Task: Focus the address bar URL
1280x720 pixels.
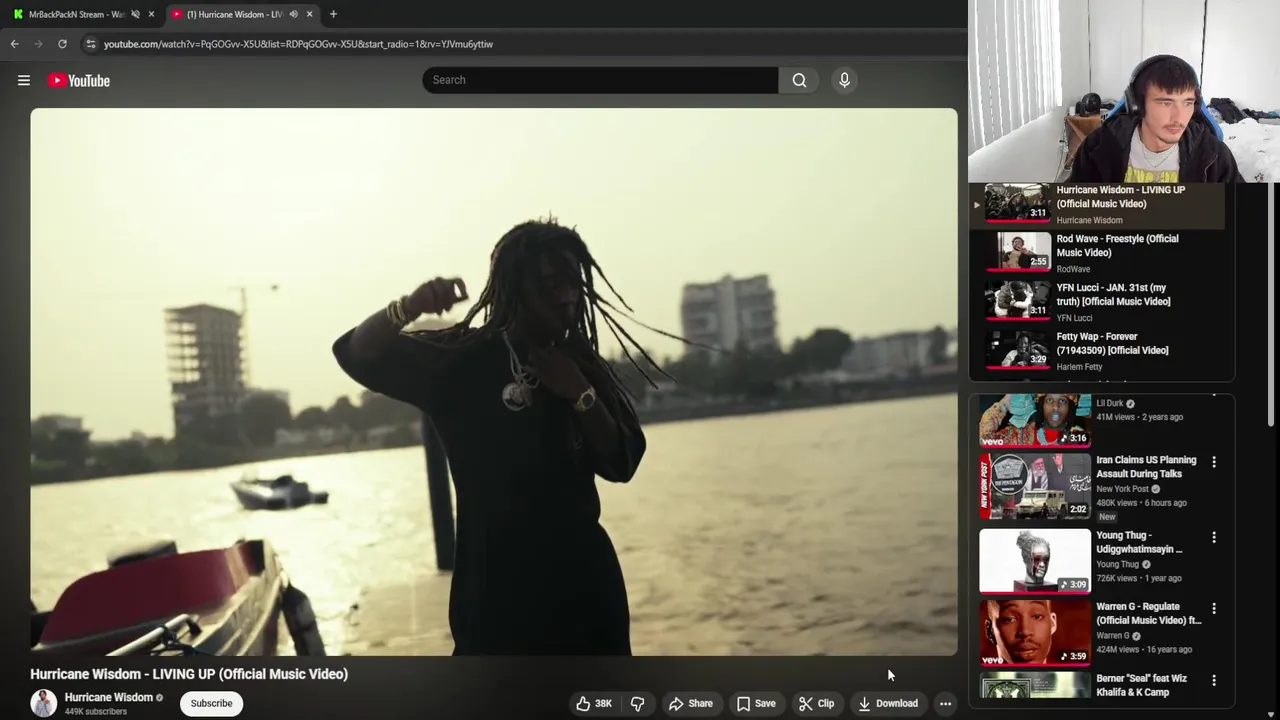Action: coord(298,44)
